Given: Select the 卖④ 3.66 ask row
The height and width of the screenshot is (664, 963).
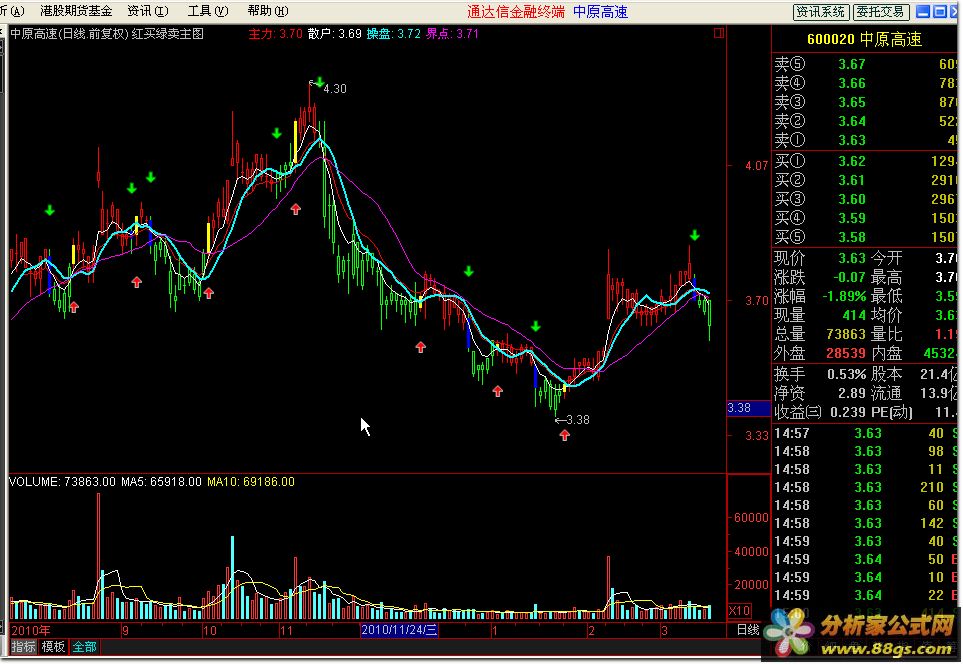Looking at the screenshot, I should [865, 83].
